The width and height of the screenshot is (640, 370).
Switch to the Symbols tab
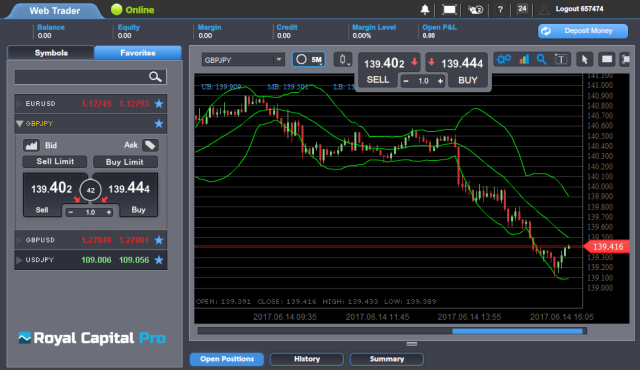(51, 53)
